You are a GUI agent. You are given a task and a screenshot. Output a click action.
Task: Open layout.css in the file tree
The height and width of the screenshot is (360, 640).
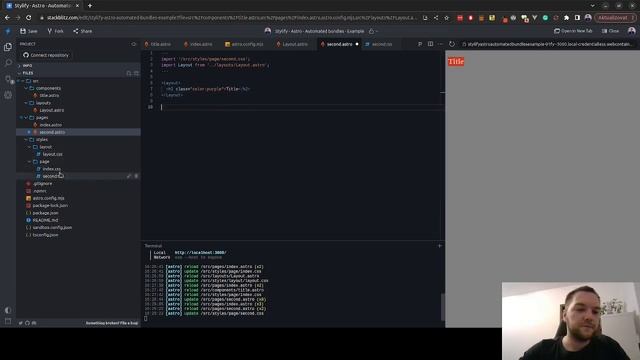(x=52, y=154)
